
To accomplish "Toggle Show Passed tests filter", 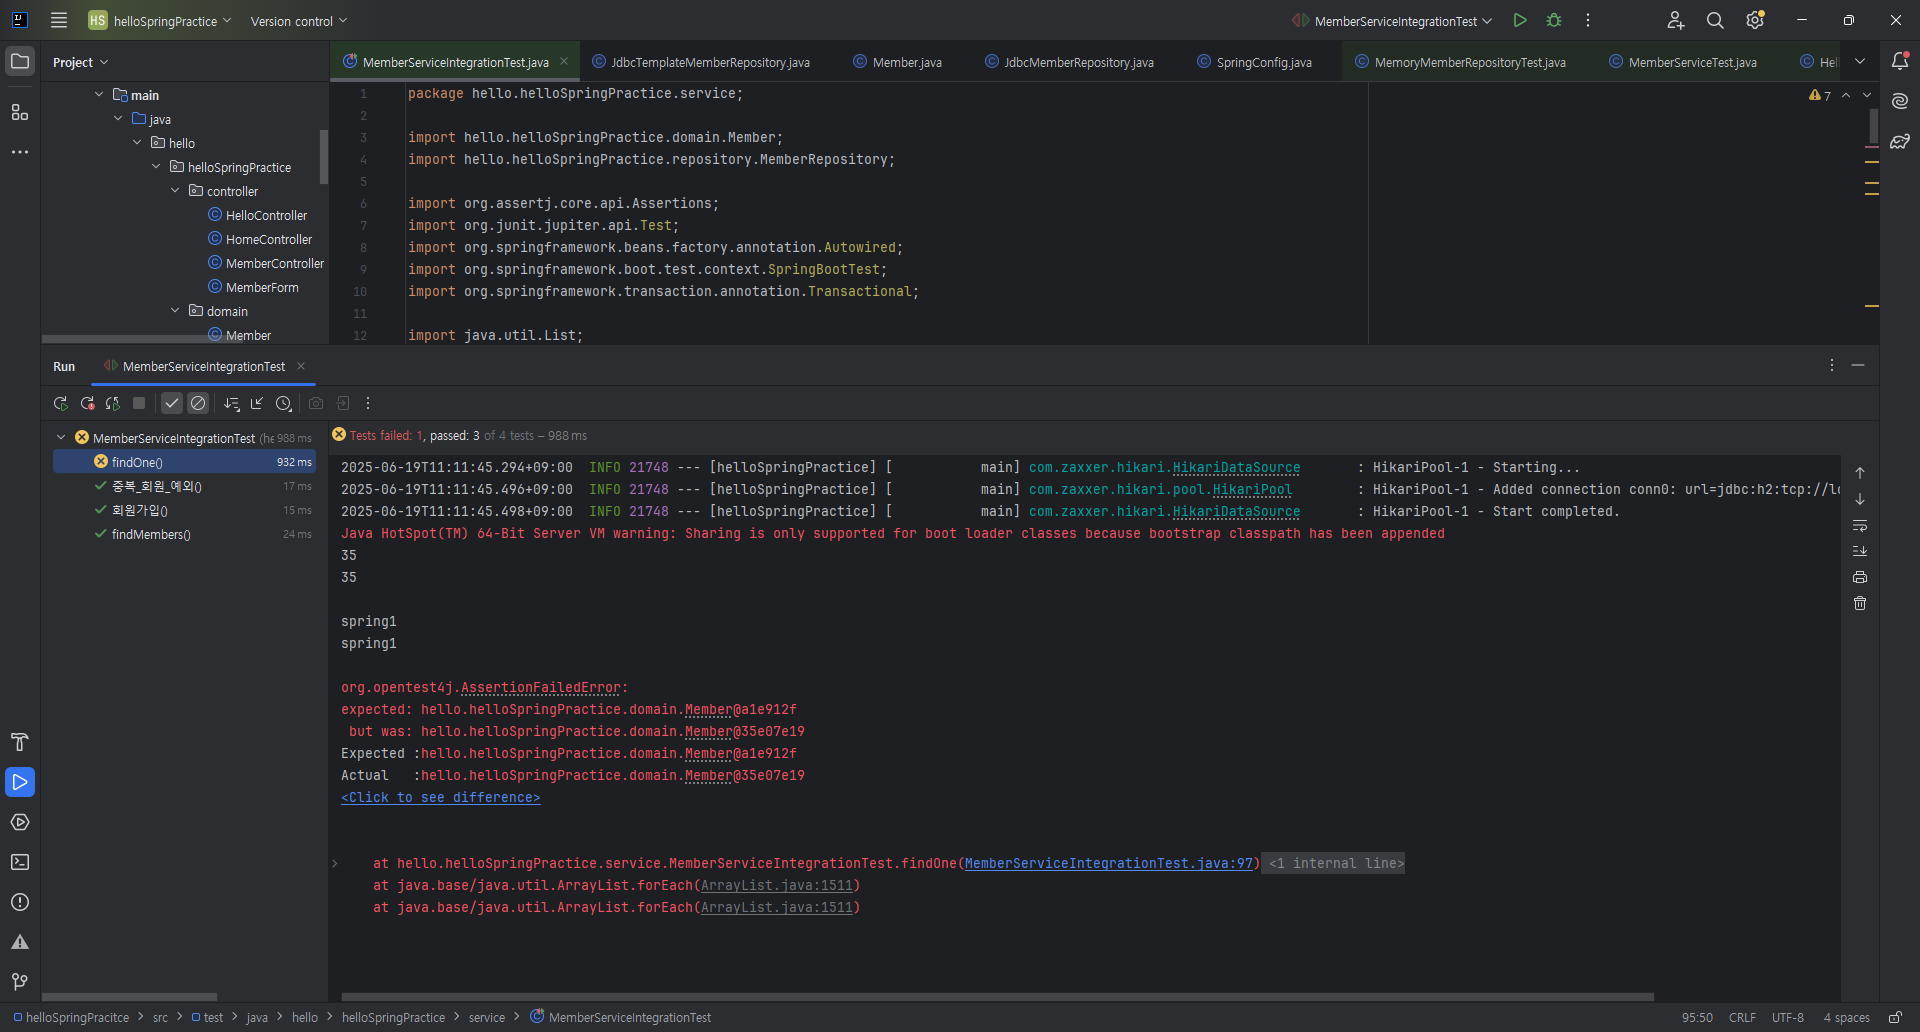I will click(x=172, y=403).
